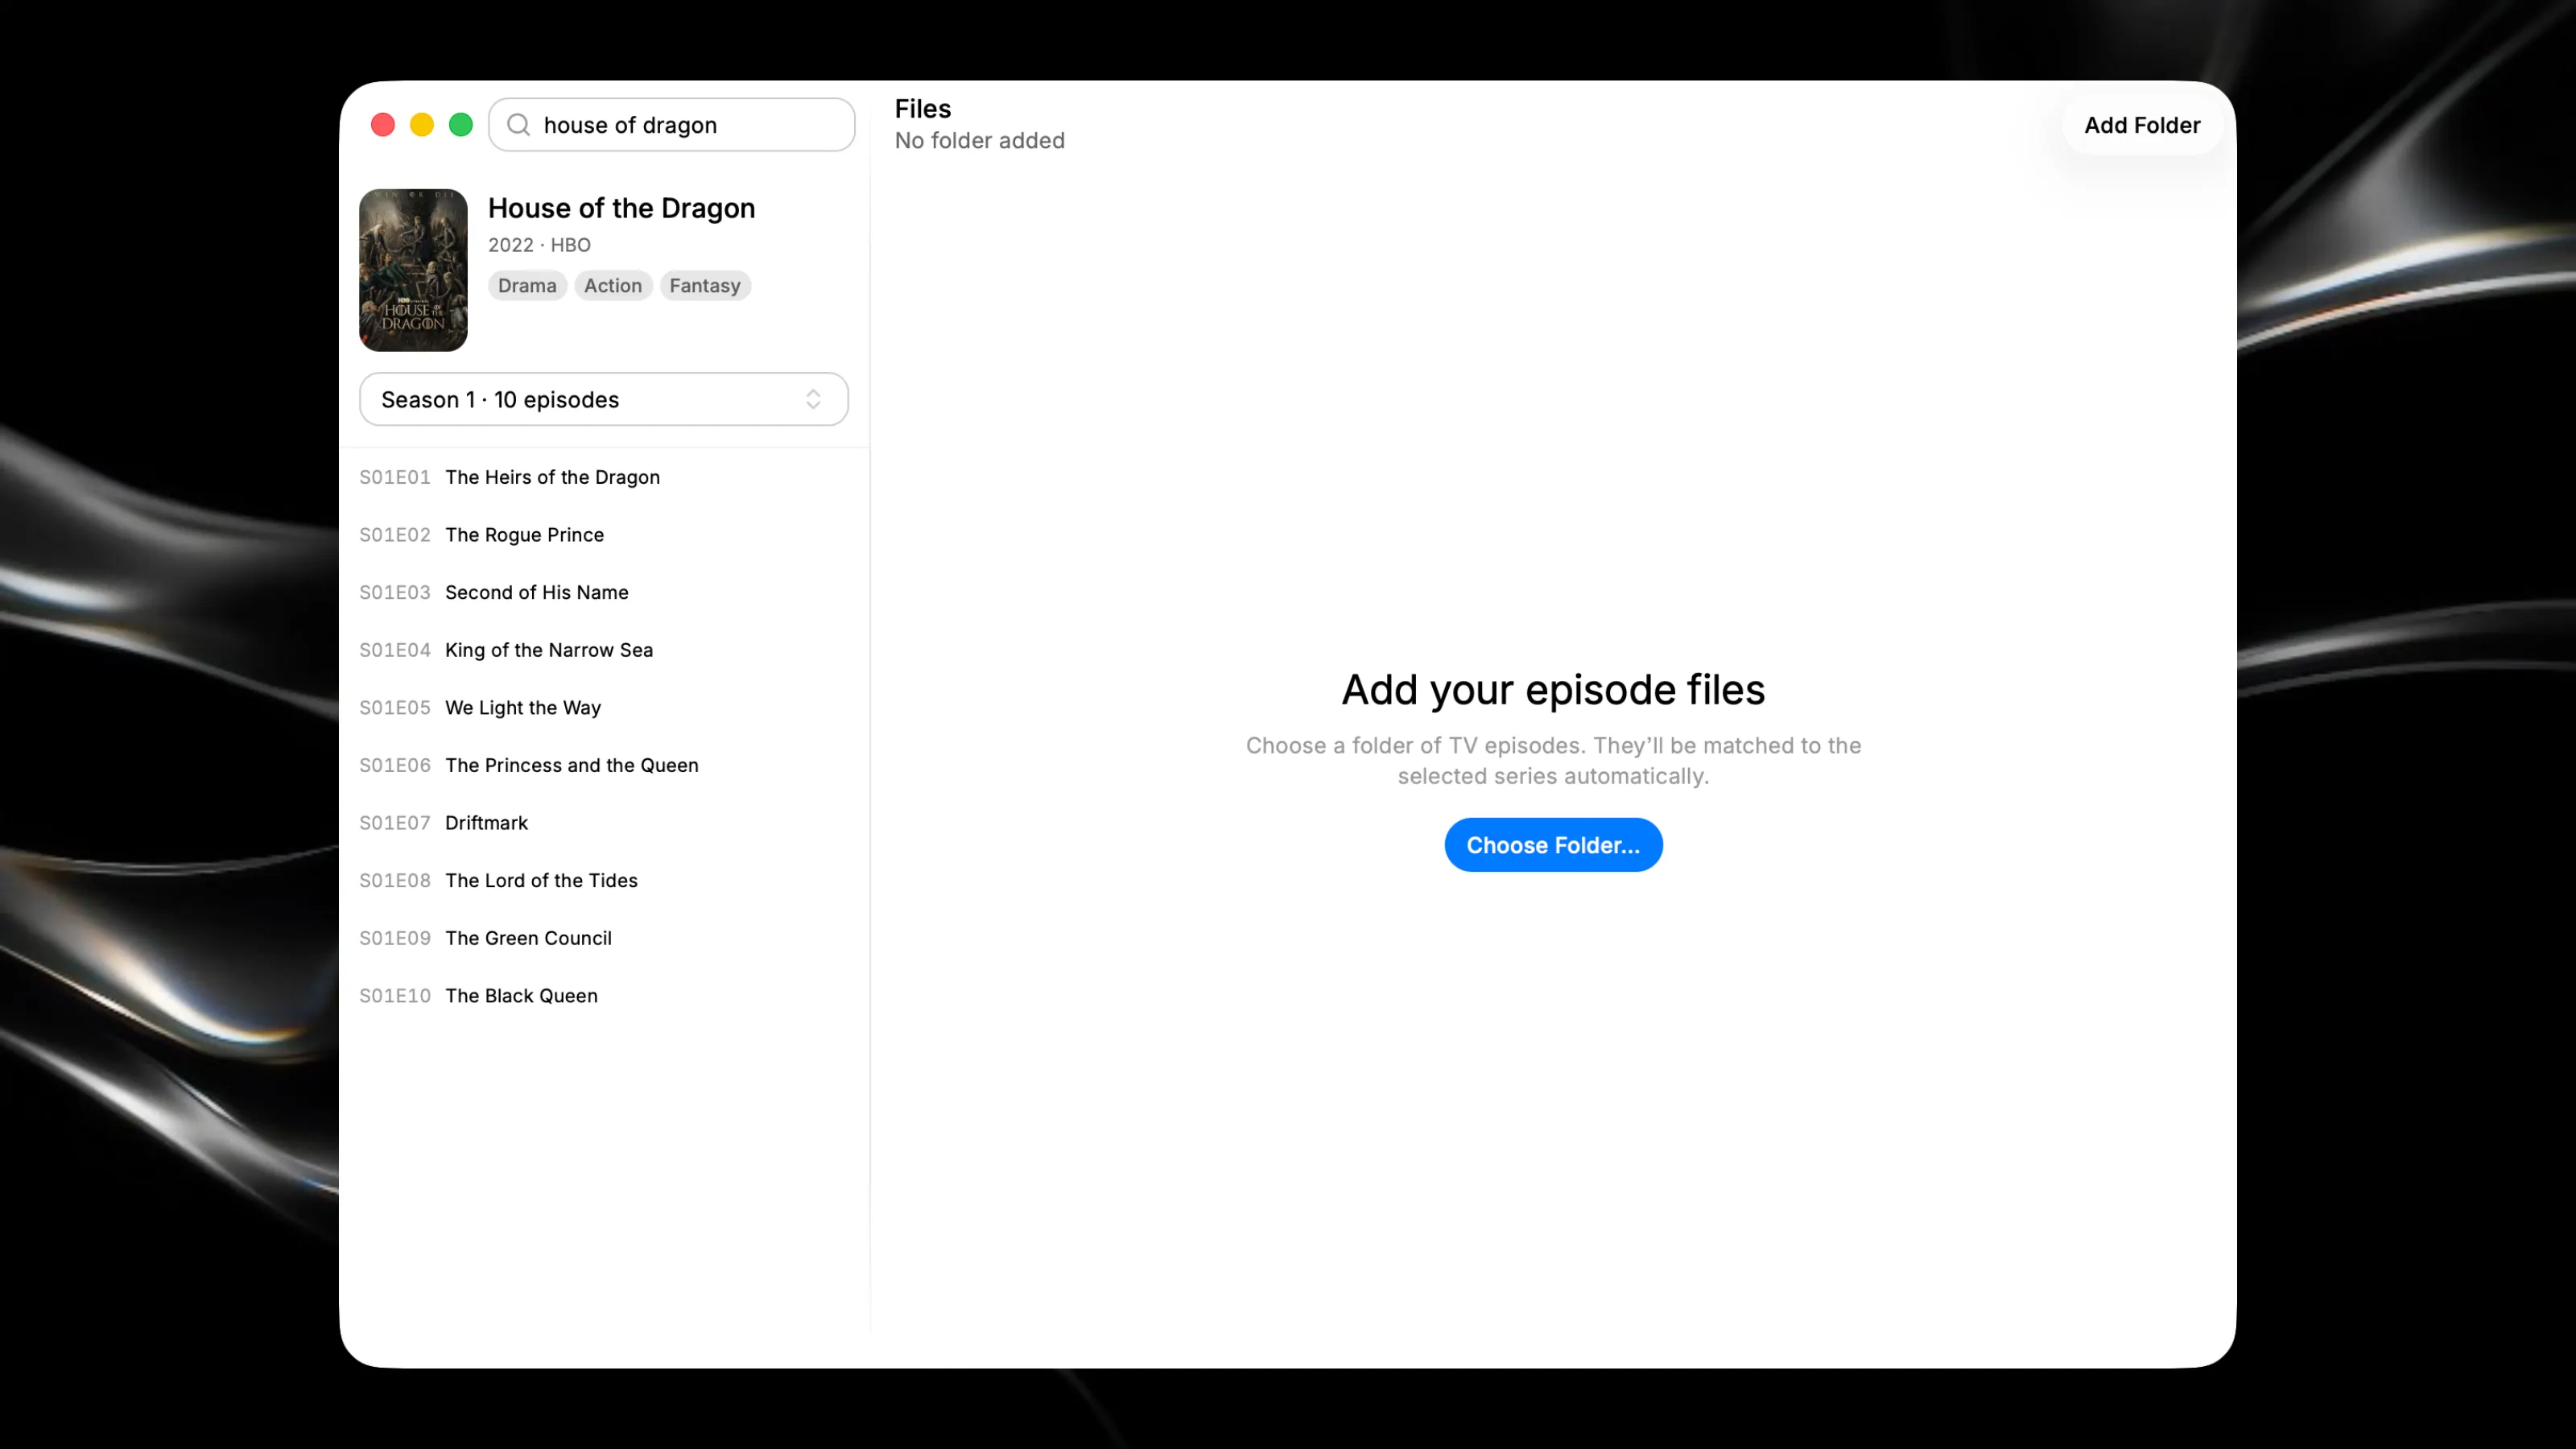2576x1449 pixels.
Task: Minimize the window with the yellow button
Action: point(421,125)
